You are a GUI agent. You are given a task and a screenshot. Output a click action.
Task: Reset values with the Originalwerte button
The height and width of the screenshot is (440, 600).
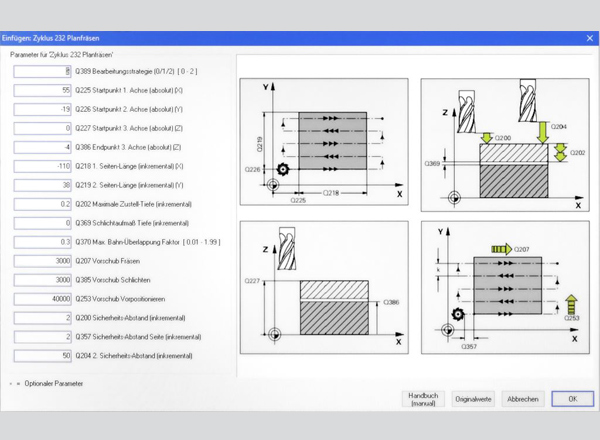[472, 398]
